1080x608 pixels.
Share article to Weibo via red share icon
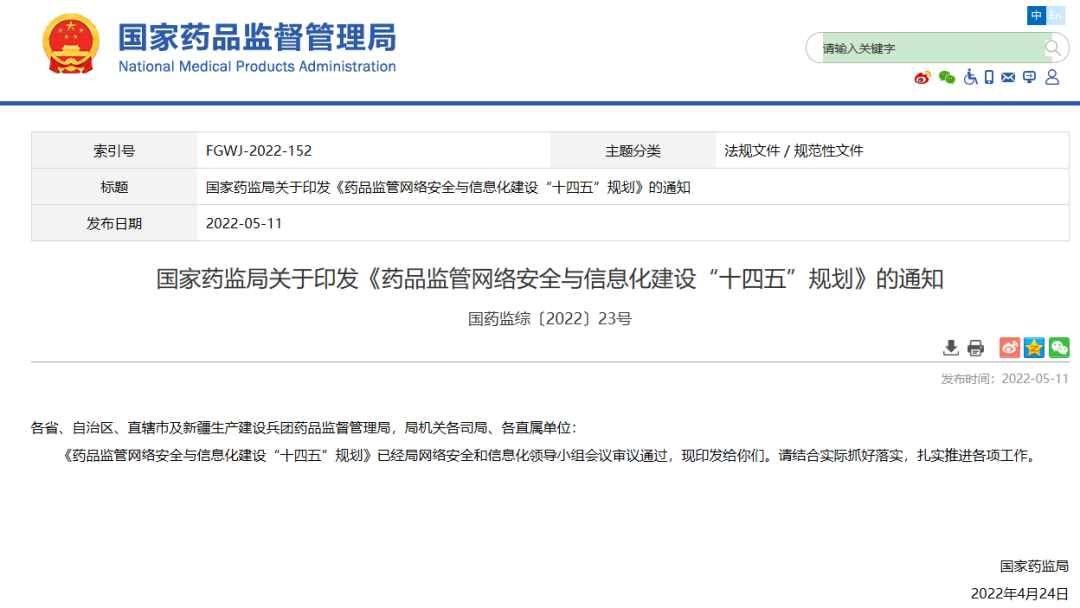point(1010,348)
